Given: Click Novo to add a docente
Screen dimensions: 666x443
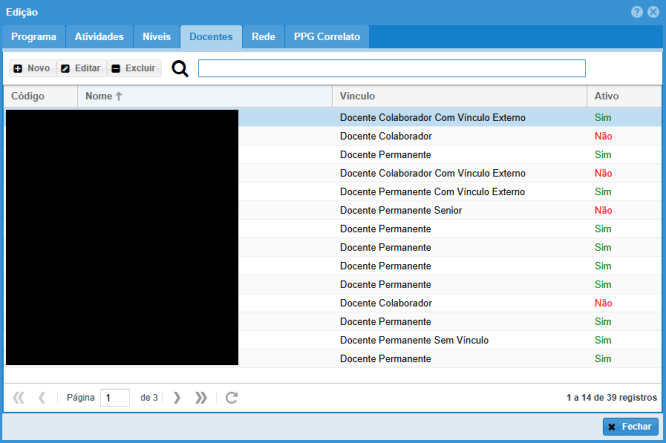Looking at the screenshot, I should click(31, 68).
